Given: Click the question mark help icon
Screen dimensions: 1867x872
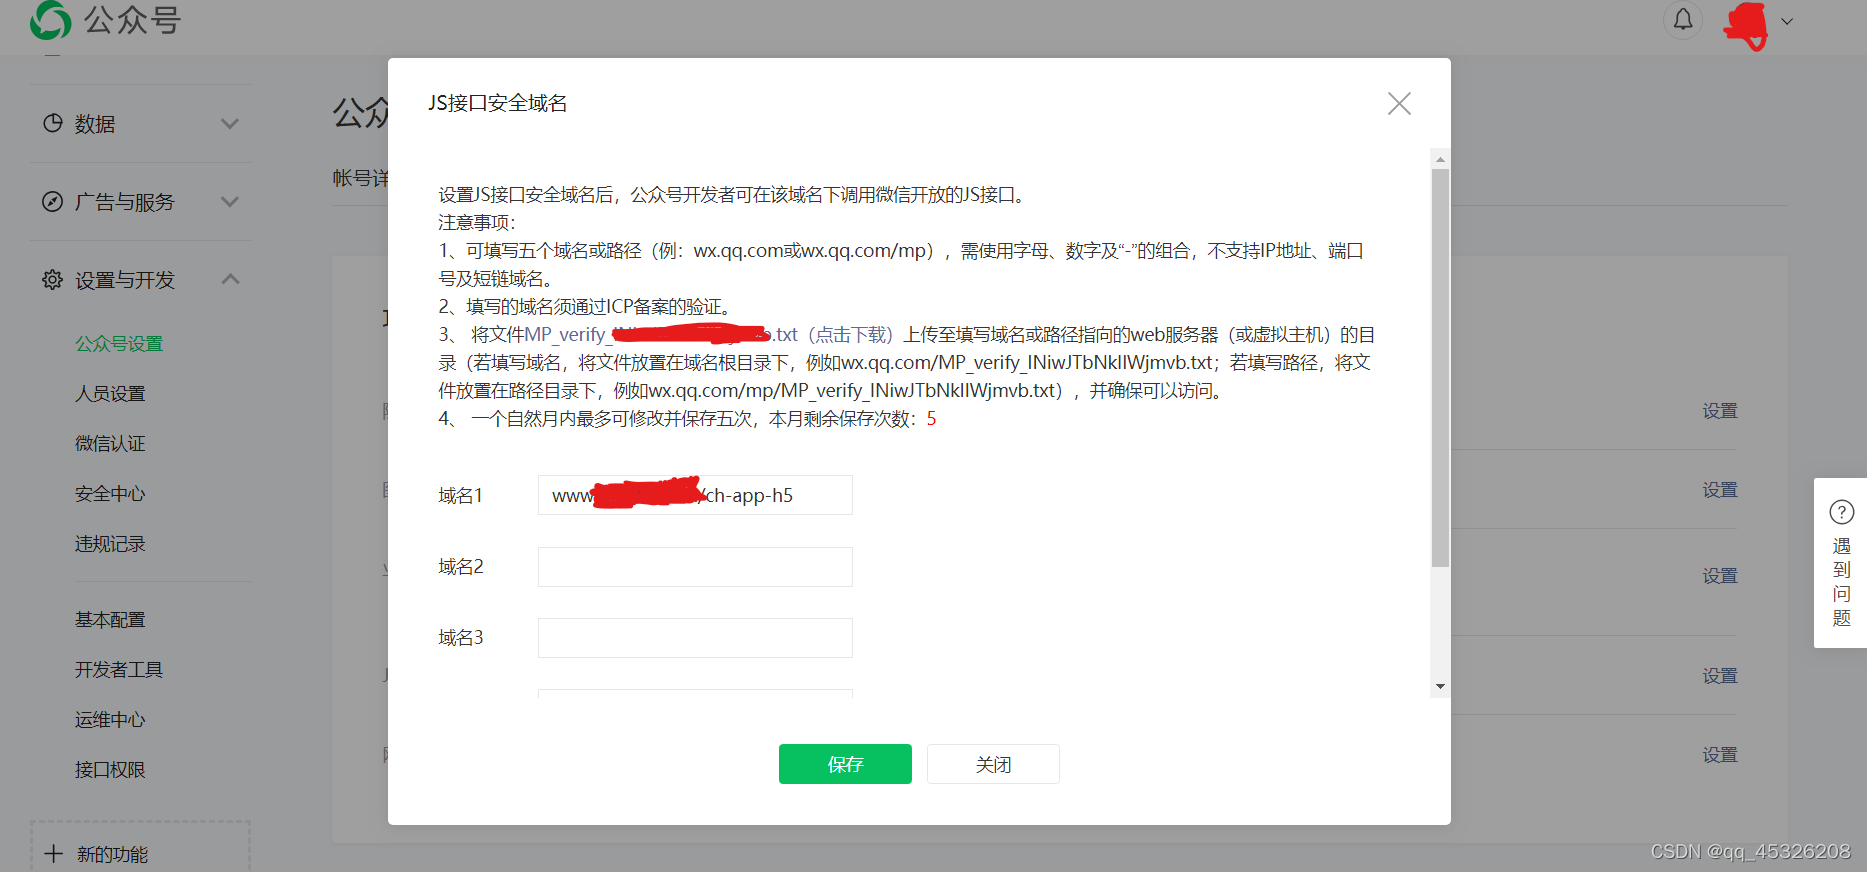Looking at the screenshot, I should (1842, 512).
